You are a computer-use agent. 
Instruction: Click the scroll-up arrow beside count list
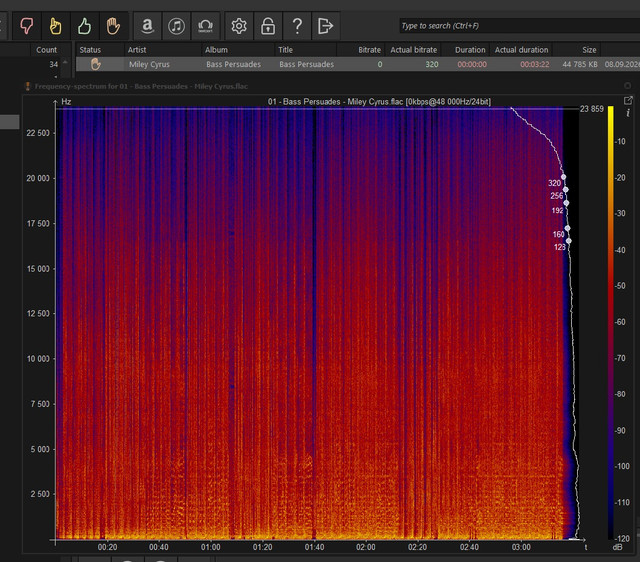tap(65, 62)
